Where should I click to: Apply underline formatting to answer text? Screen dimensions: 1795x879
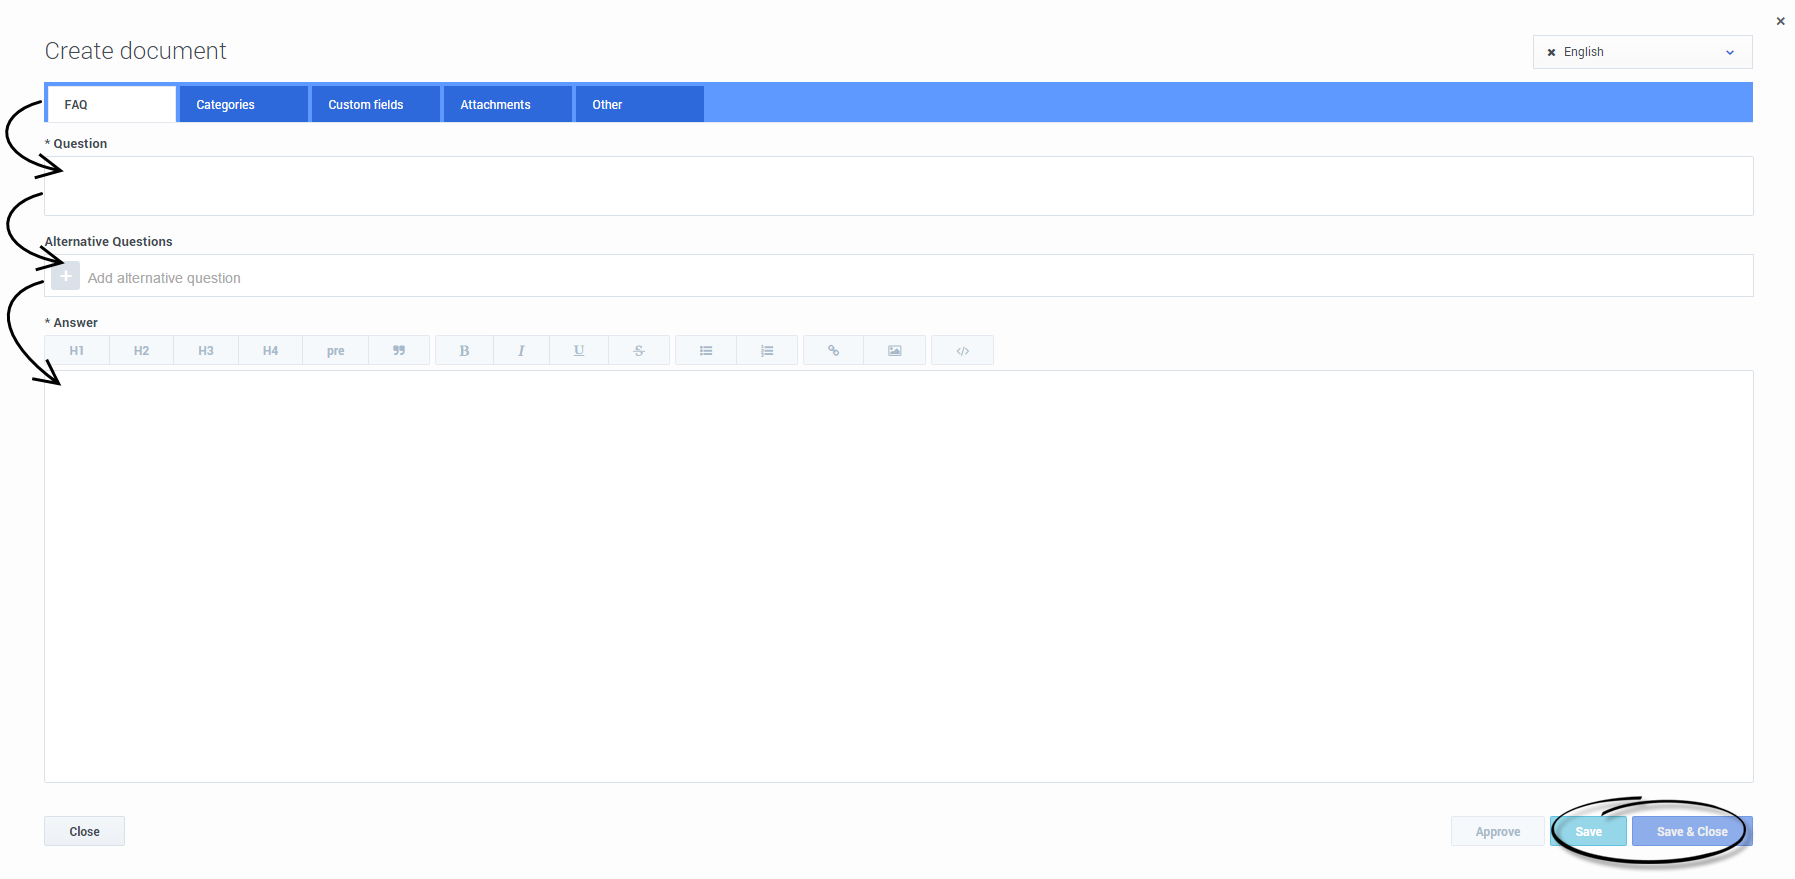[579, 351]
